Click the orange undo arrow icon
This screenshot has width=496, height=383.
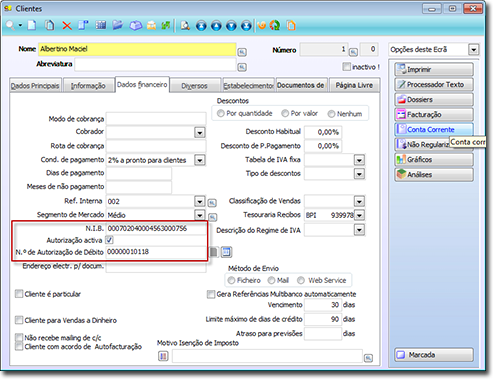point(262,26)
